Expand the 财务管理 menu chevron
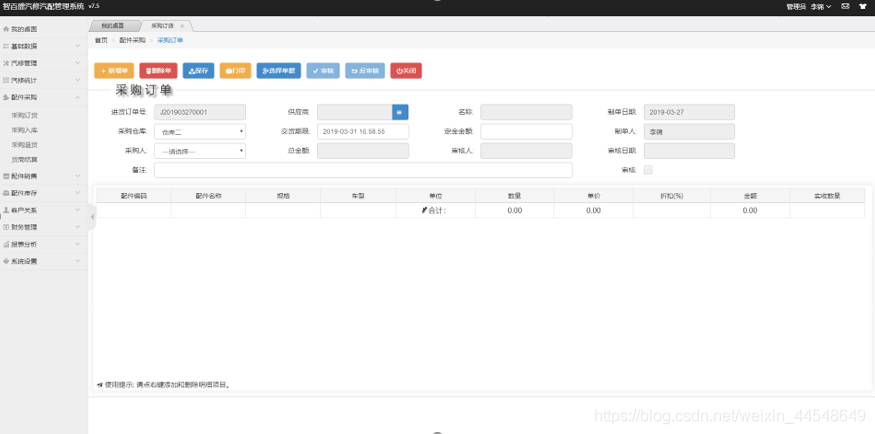 point(78,227)
